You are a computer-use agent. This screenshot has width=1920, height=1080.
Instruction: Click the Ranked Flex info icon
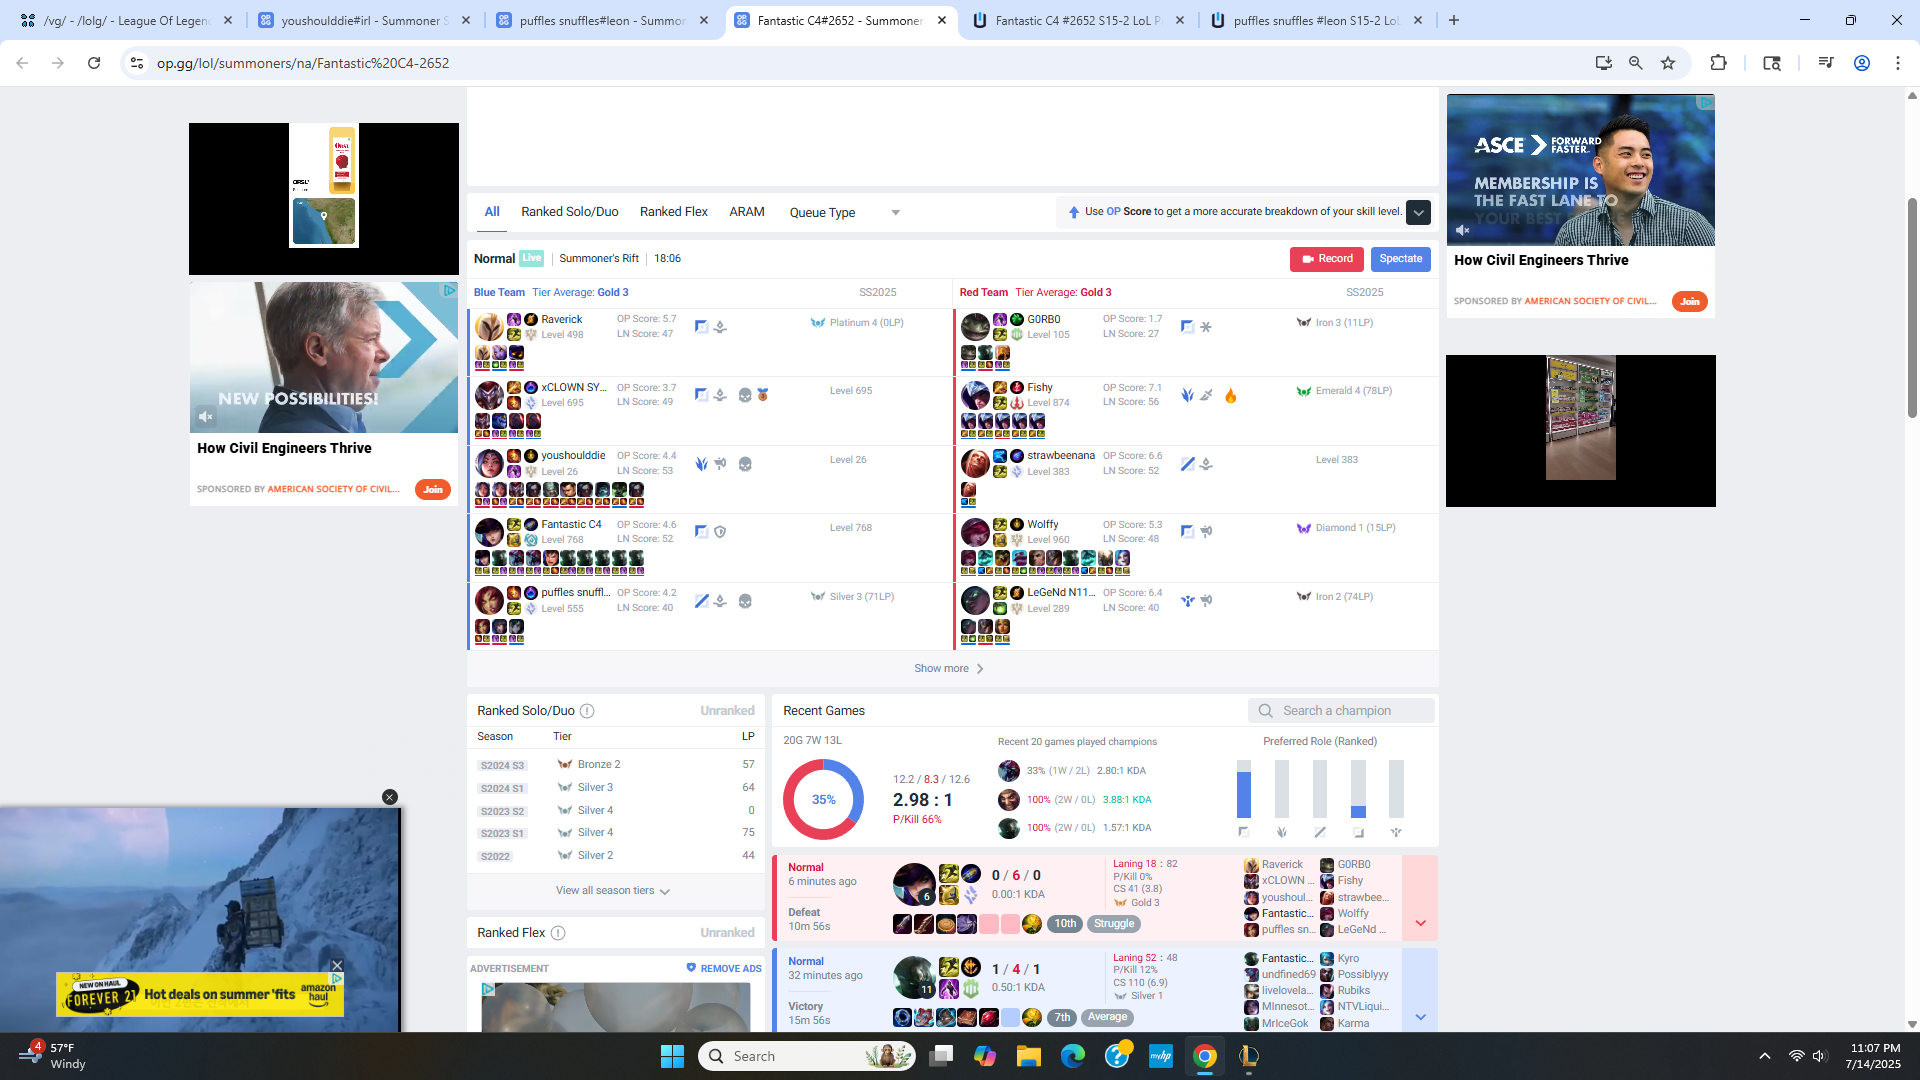[558, 933]
